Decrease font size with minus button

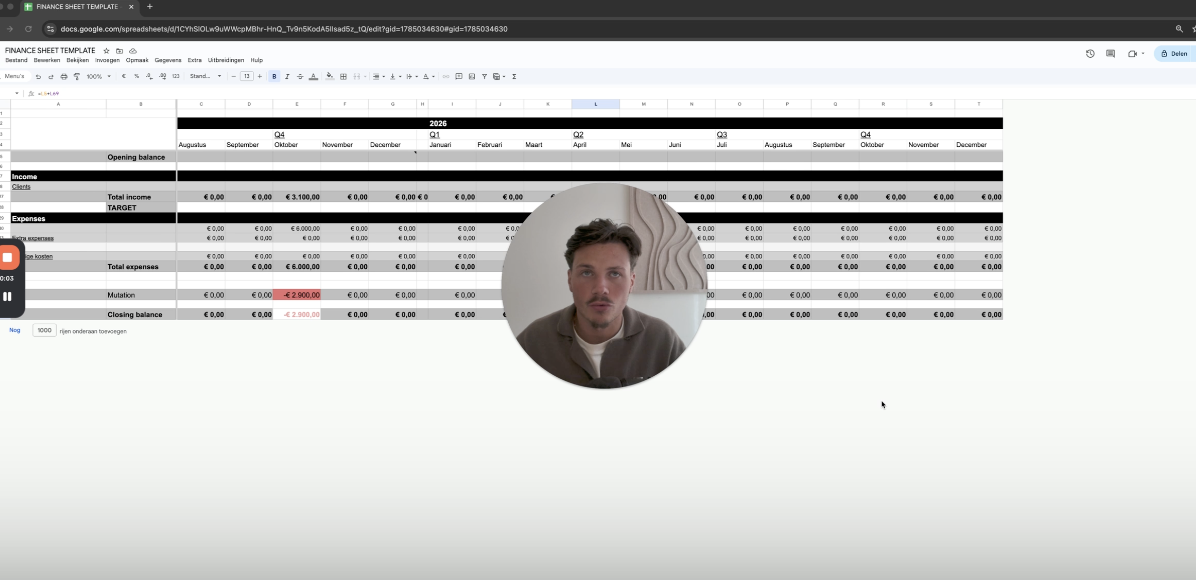click(233, 76)
